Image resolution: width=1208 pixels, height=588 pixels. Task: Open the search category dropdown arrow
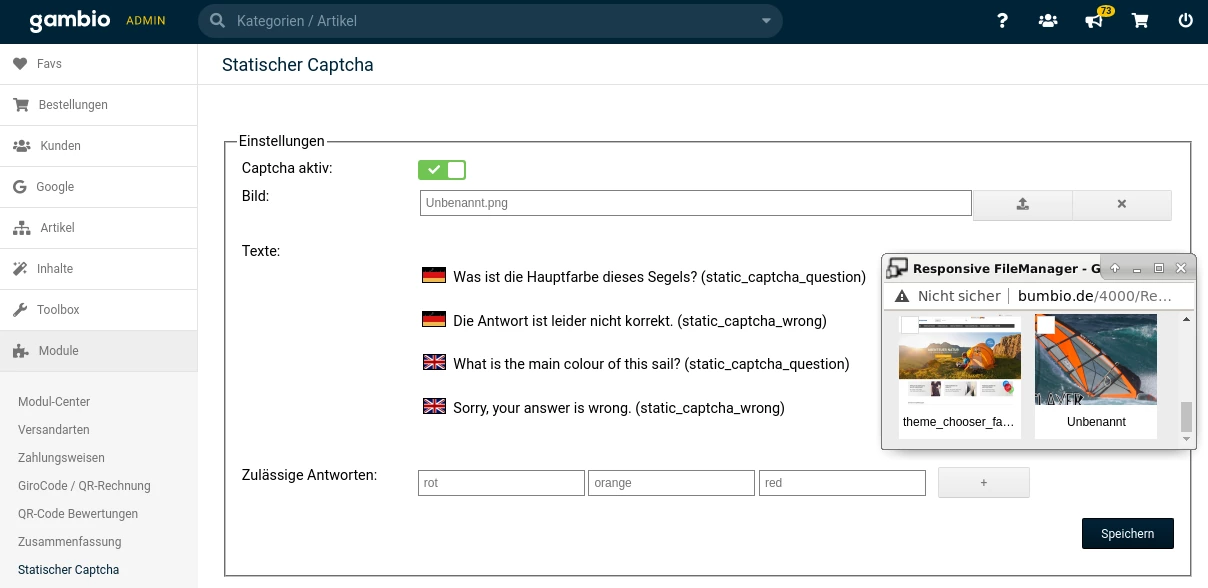(x=767, y=21)
